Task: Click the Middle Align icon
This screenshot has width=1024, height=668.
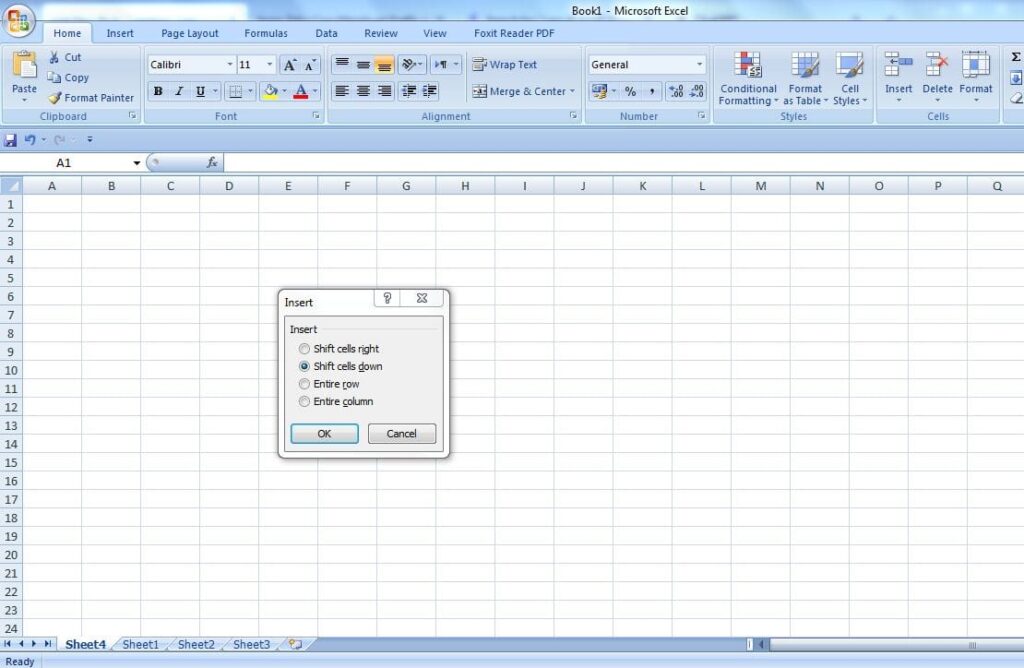Action: [x=363, y=64]
